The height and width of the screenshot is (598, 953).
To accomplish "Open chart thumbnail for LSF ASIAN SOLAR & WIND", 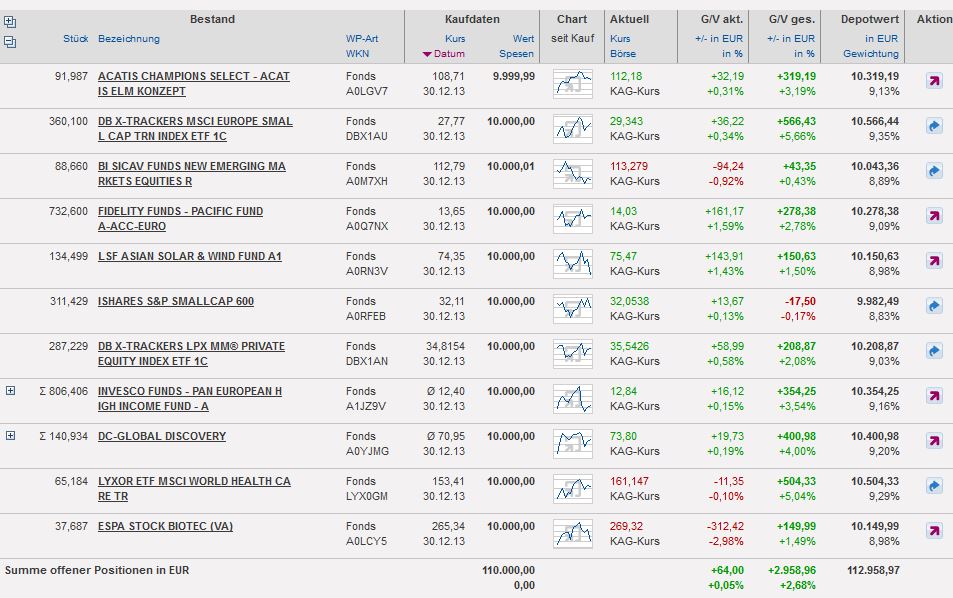I will pyautogui.click(x=573, y=264).
